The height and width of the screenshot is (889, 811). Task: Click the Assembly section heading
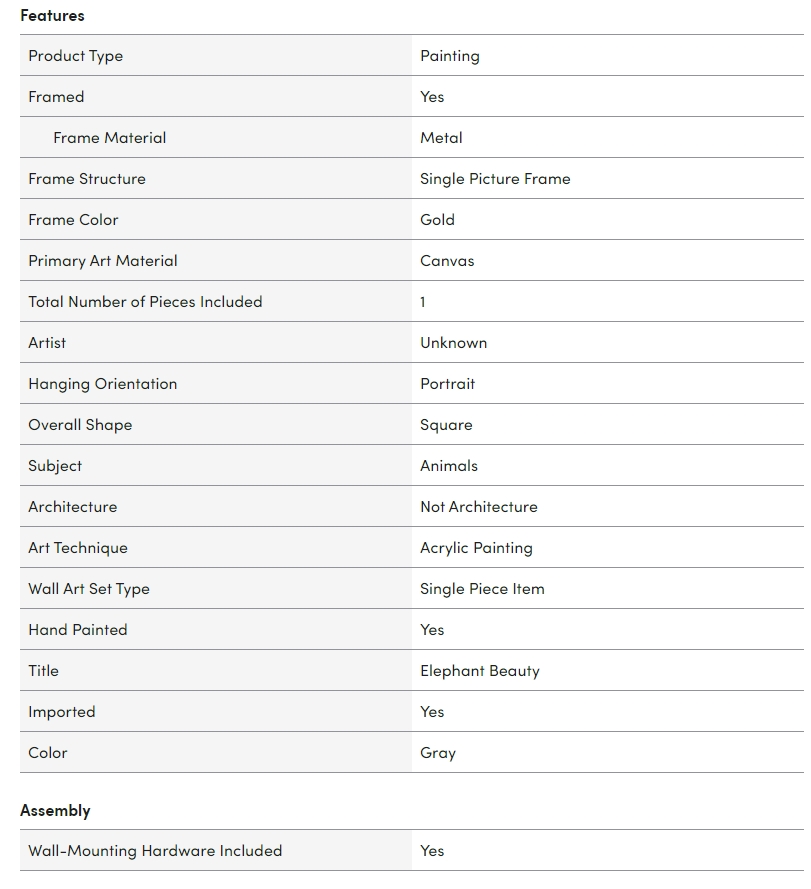[x=55, y=811]
